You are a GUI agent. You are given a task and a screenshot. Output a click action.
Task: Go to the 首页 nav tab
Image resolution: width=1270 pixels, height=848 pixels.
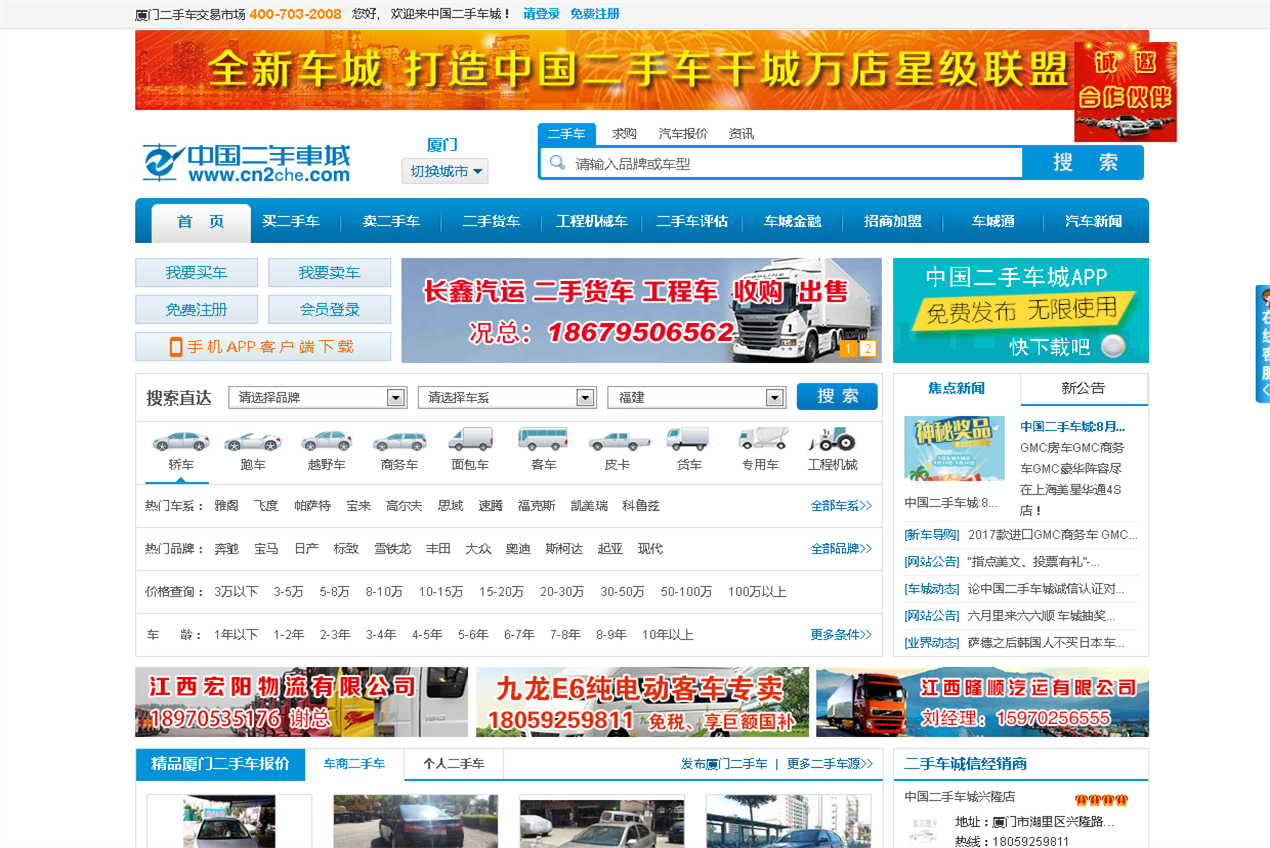coord(201,222)
